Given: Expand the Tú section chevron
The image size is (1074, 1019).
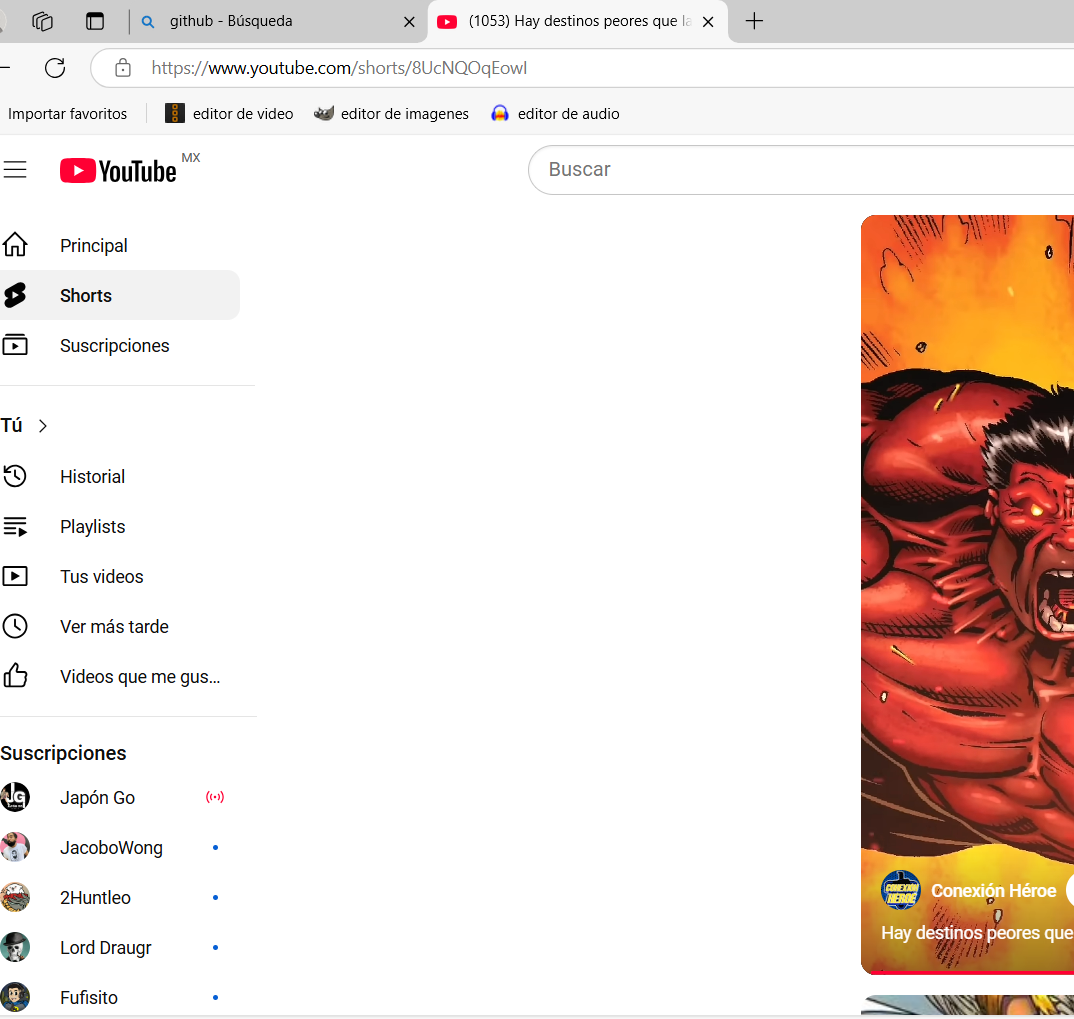Looking at the screenshot, I should (x=43, y=426).
